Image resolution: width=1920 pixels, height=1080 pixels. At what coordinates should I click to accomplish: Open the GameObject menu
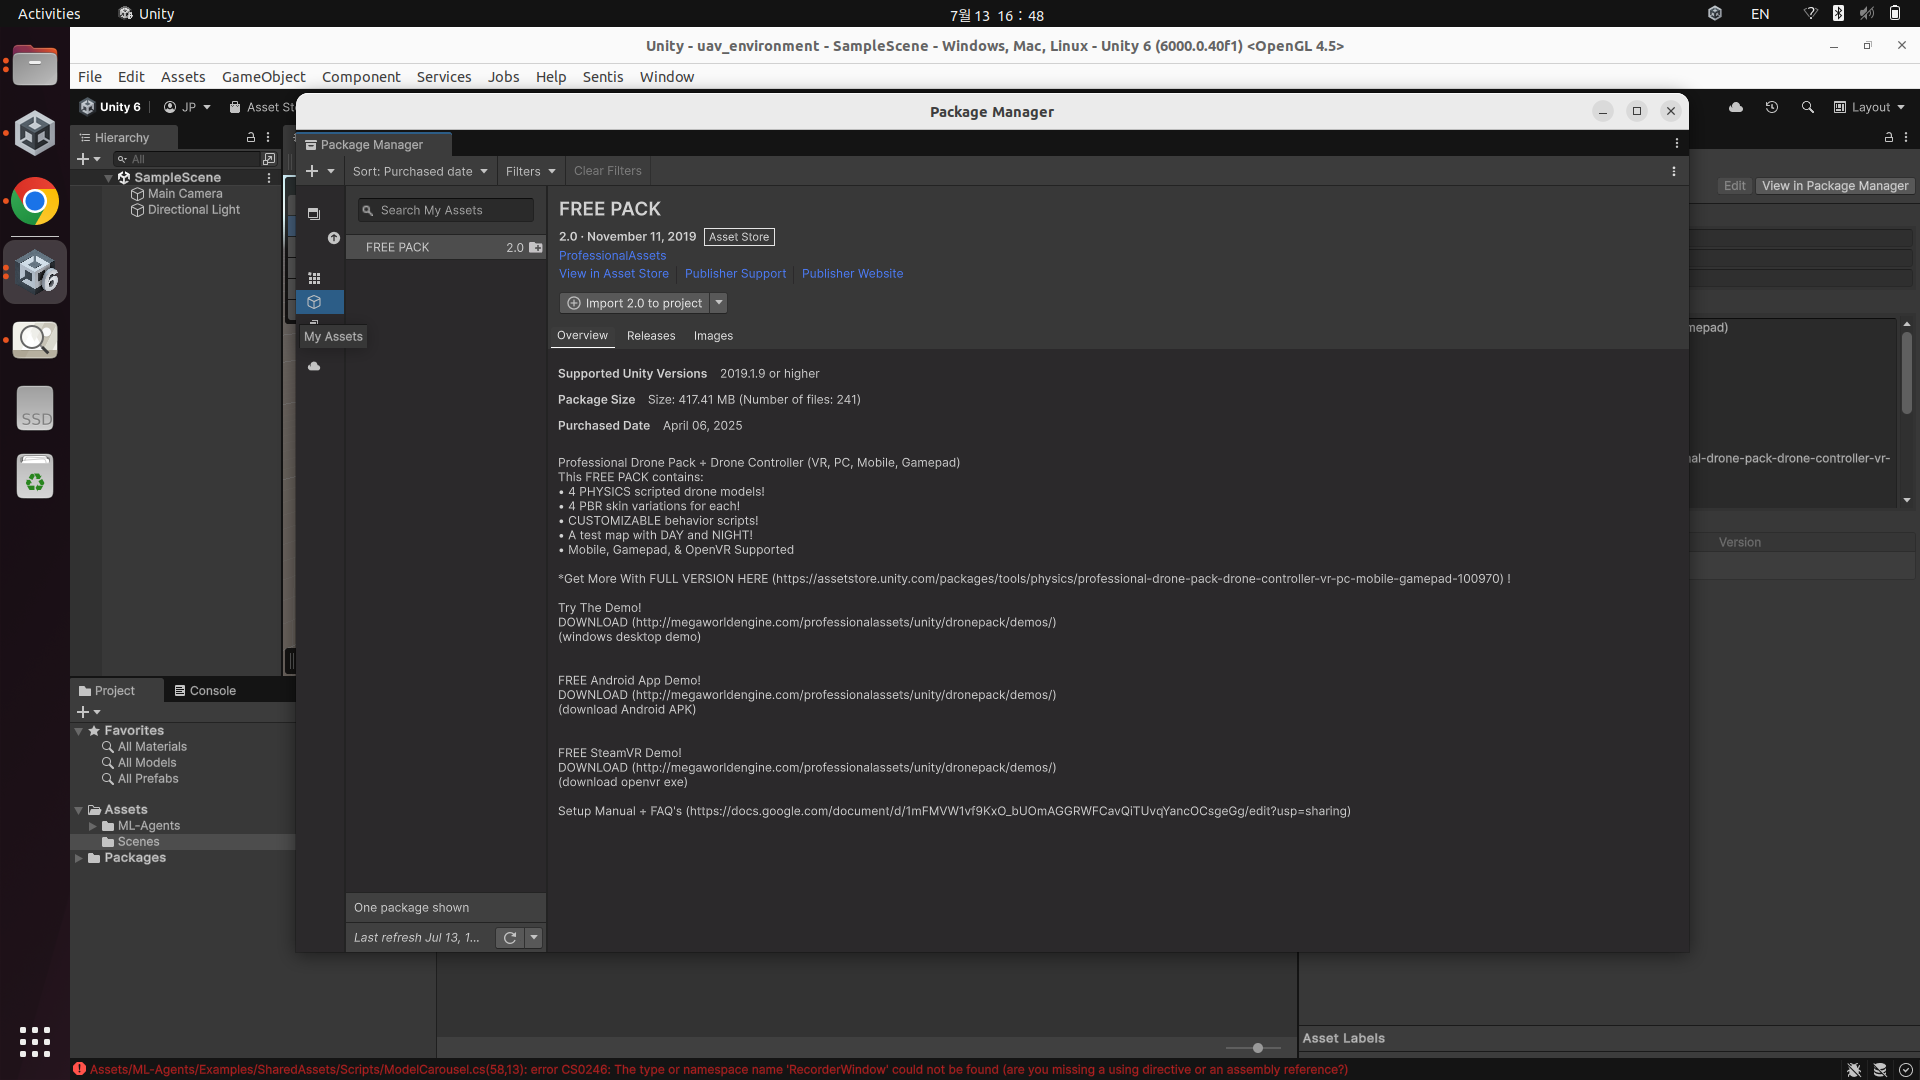point(263,77)
